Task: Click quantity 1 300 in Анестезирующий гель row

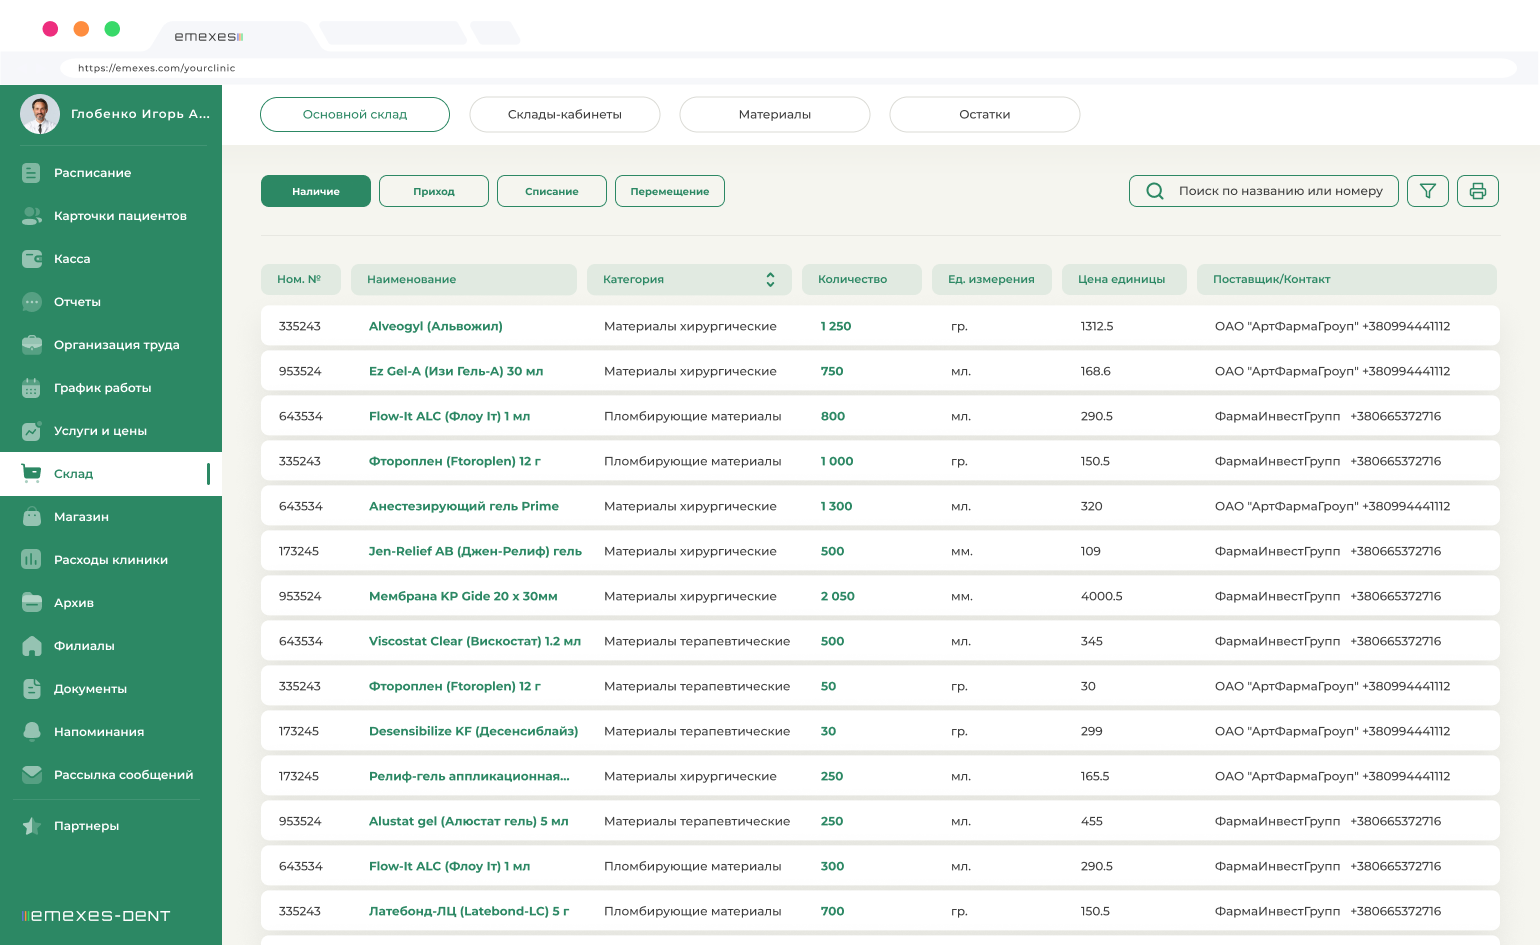Action: click(x=836, y=506)
